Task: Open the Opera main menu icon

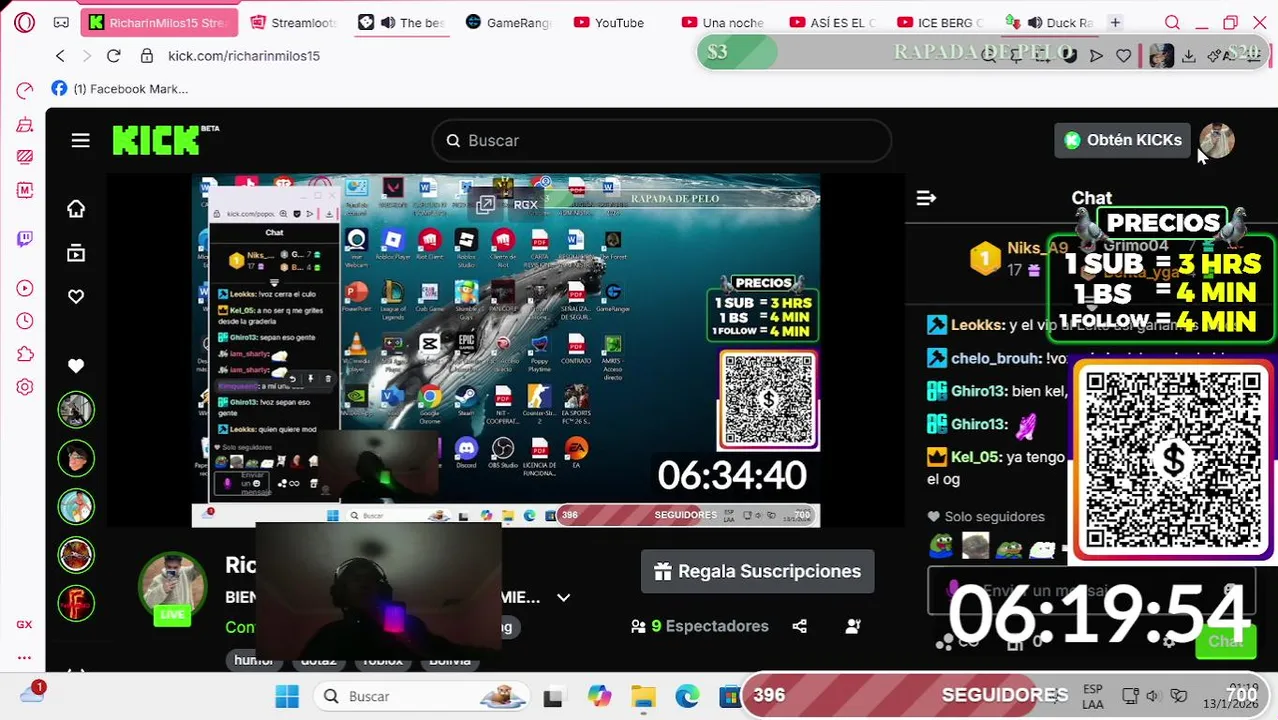Action: [25, 22]
